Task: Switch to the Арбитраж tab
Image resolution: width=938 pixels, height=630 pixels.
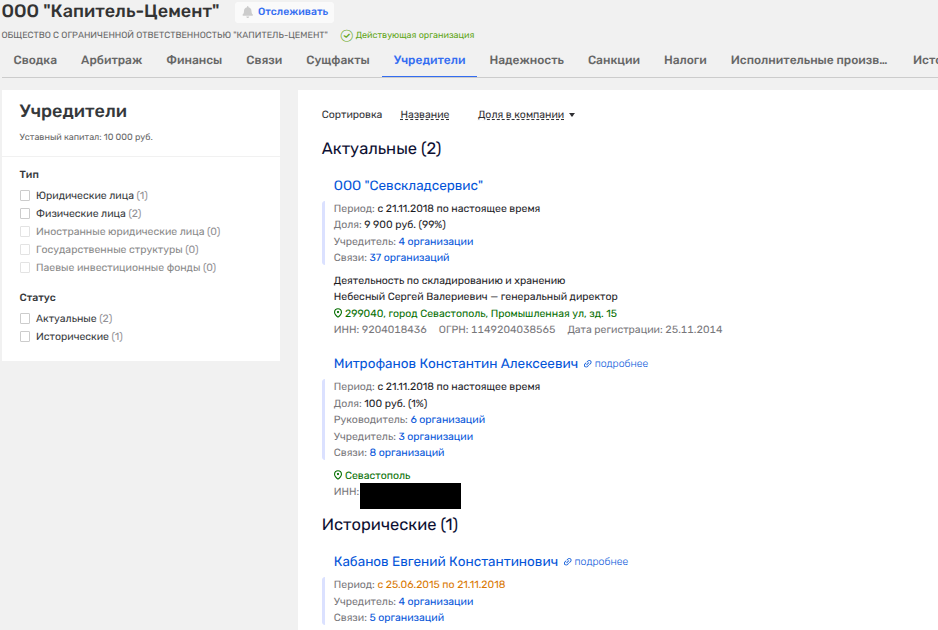Action: [x=111, y=60]
